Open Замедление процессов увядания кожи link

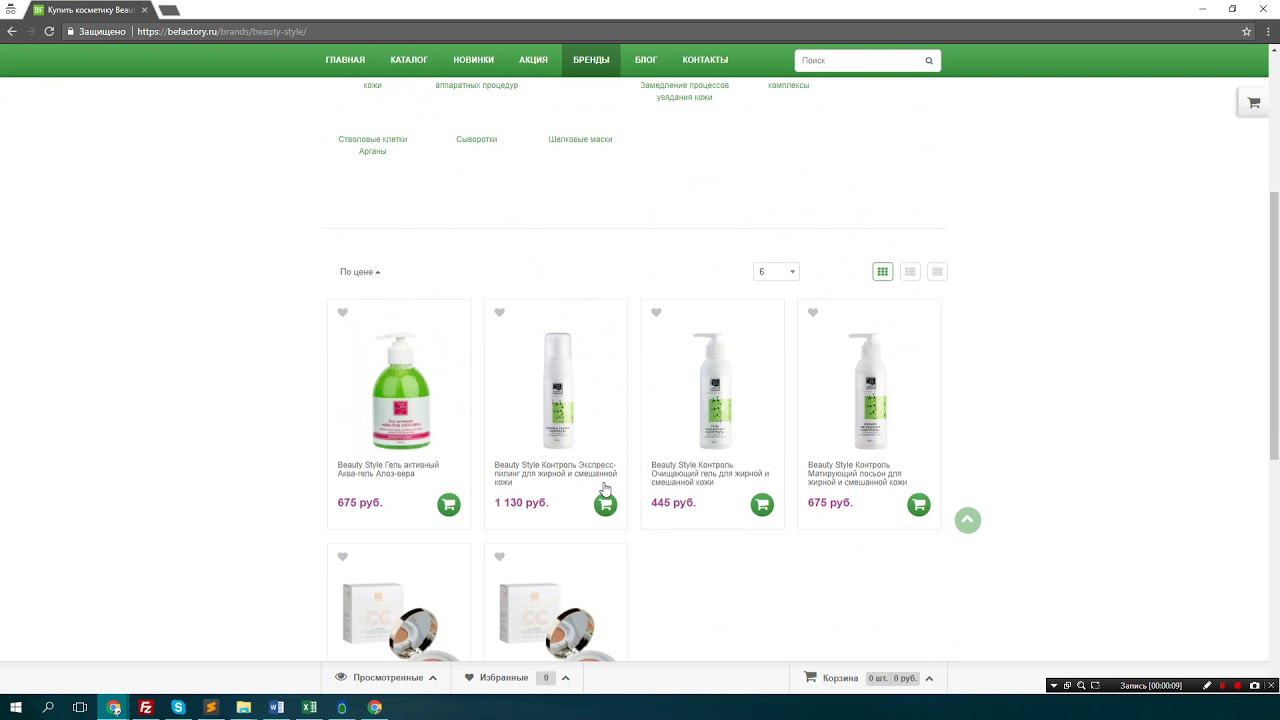(685, 91)
